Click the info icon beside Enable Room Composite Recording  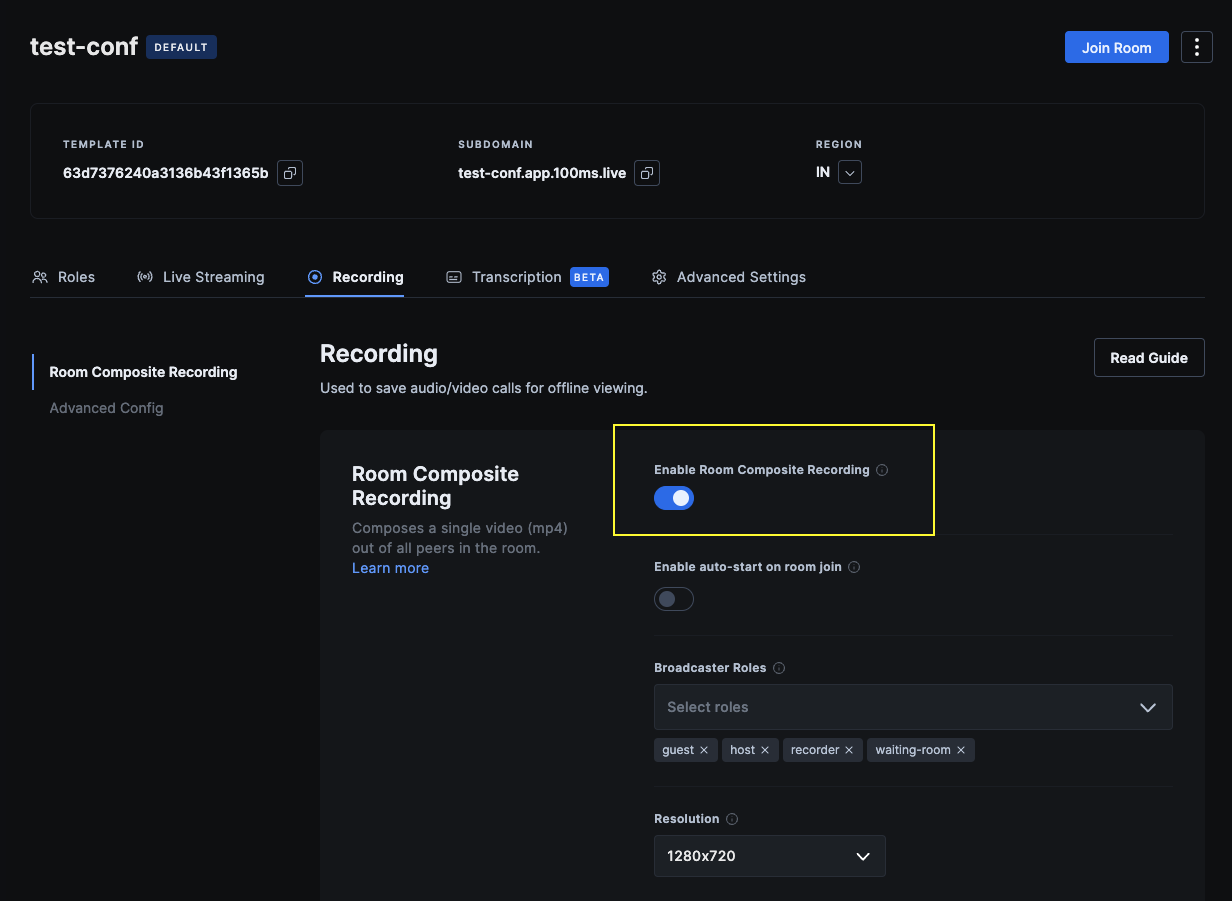tap(882, 469)
